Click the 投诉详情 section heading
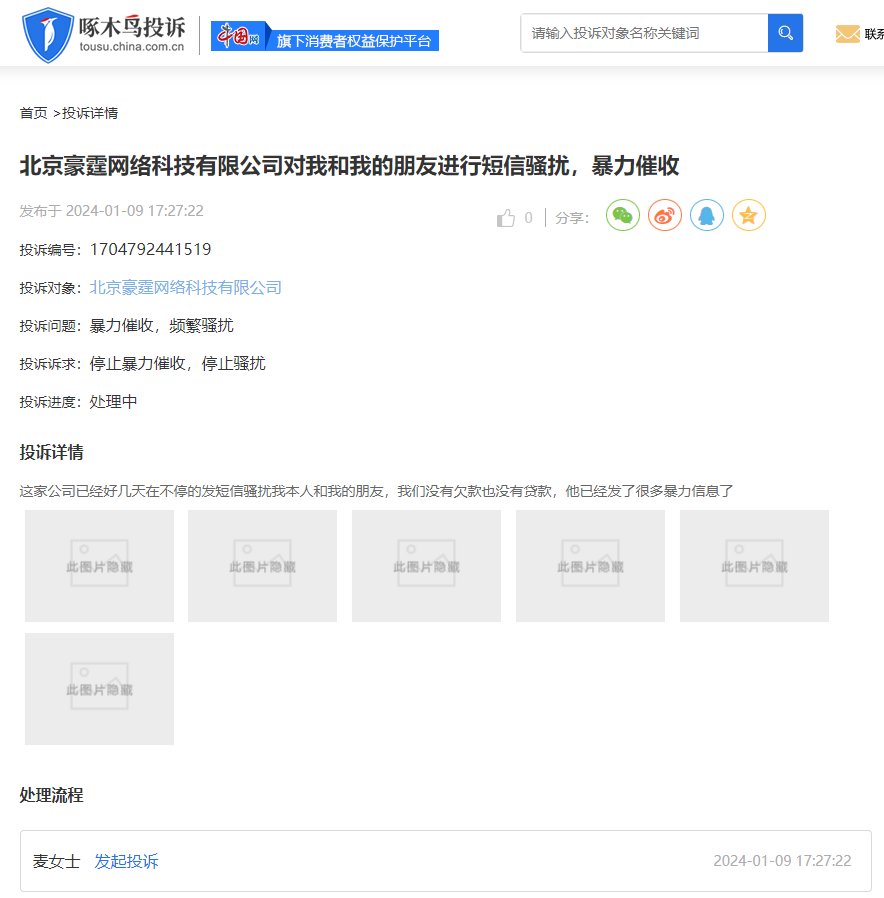This screenshot has width=884, height=898. tap(52, 452)
